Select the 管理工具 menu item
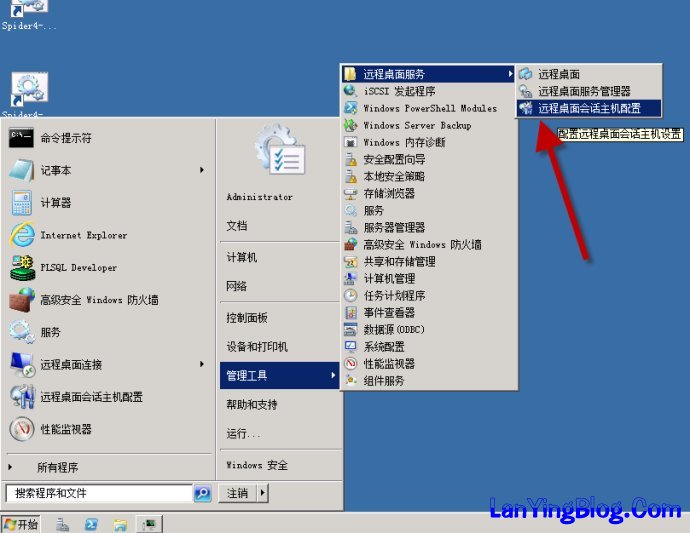This screenshot has width=690, height=533. pos(279,375)
